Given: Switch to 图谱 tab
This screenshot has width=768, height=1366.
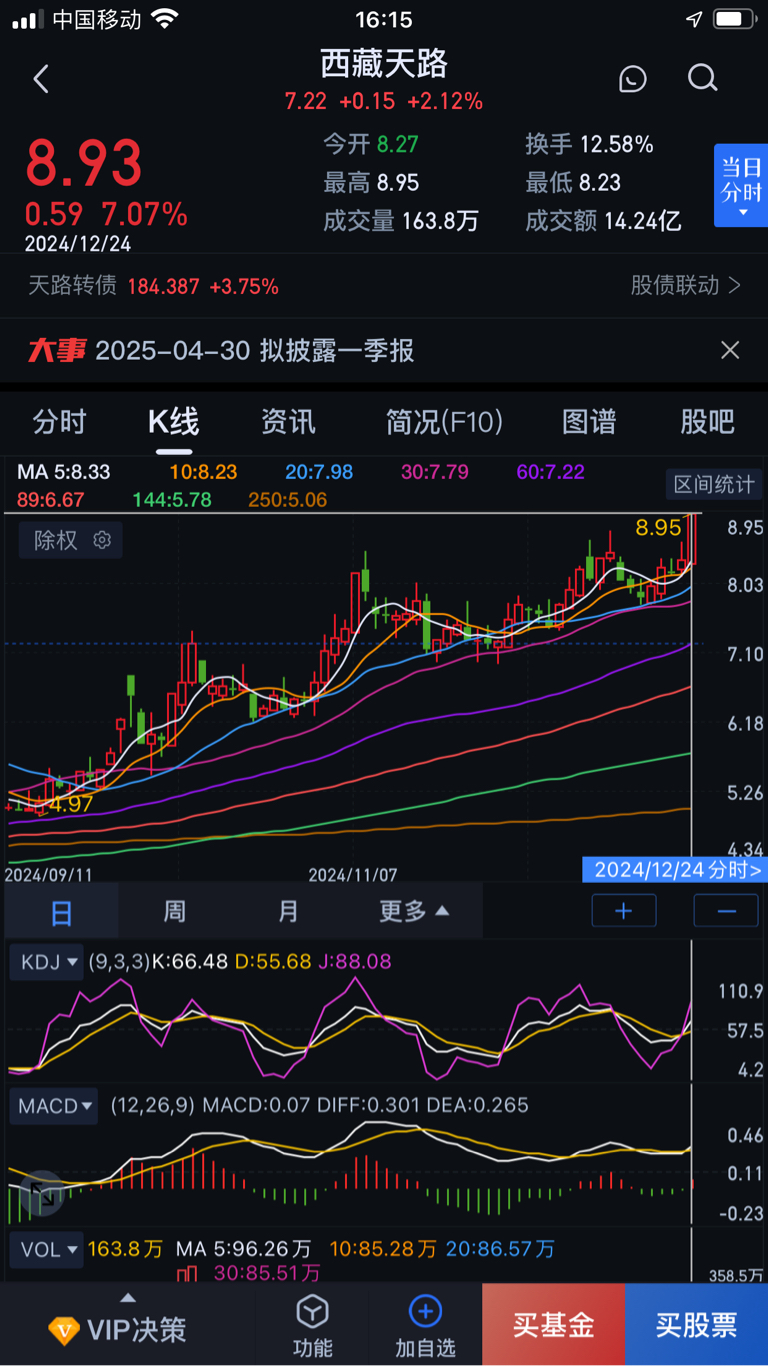Looking at the screenshot, I should [x=589, y=422].
